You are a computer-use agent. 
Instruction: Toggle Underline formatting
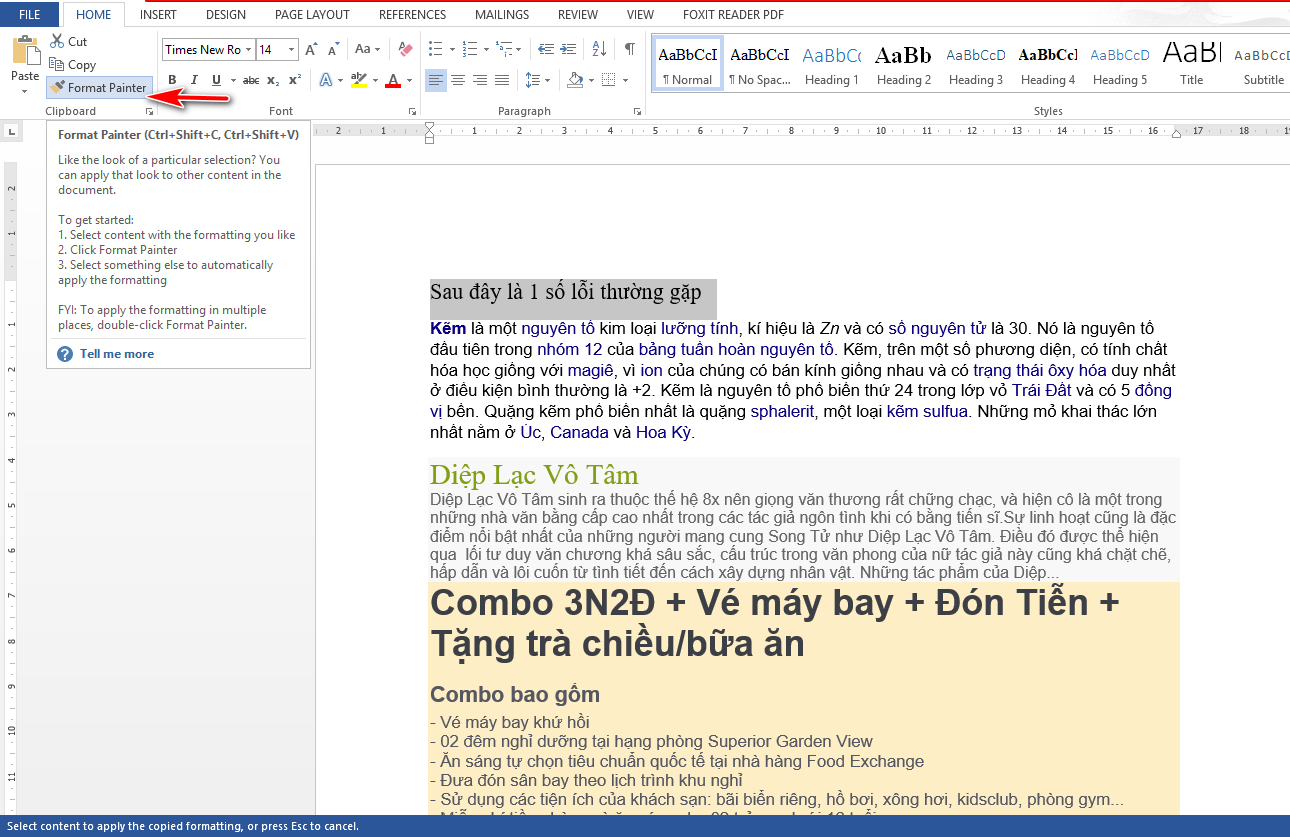tap(216, 80)
